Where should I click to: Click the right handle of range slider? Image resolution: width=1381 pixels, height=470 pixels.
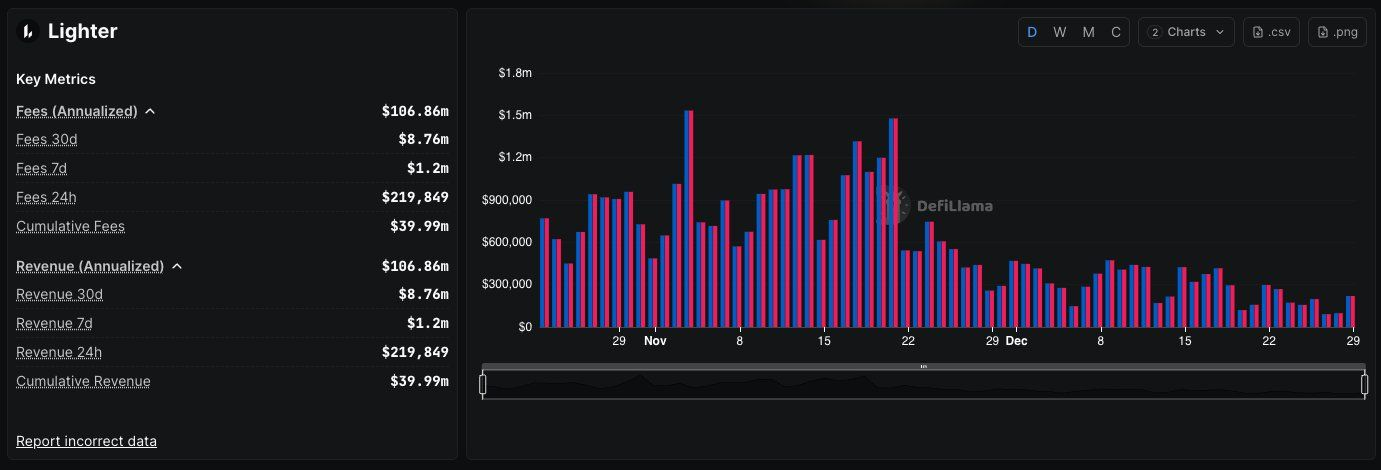tap(1364, 384)
